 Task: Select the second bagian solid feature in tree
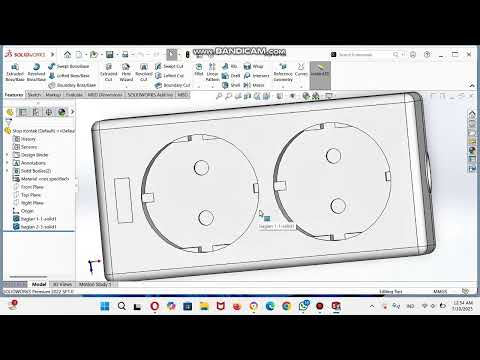(x=35, y=227)
